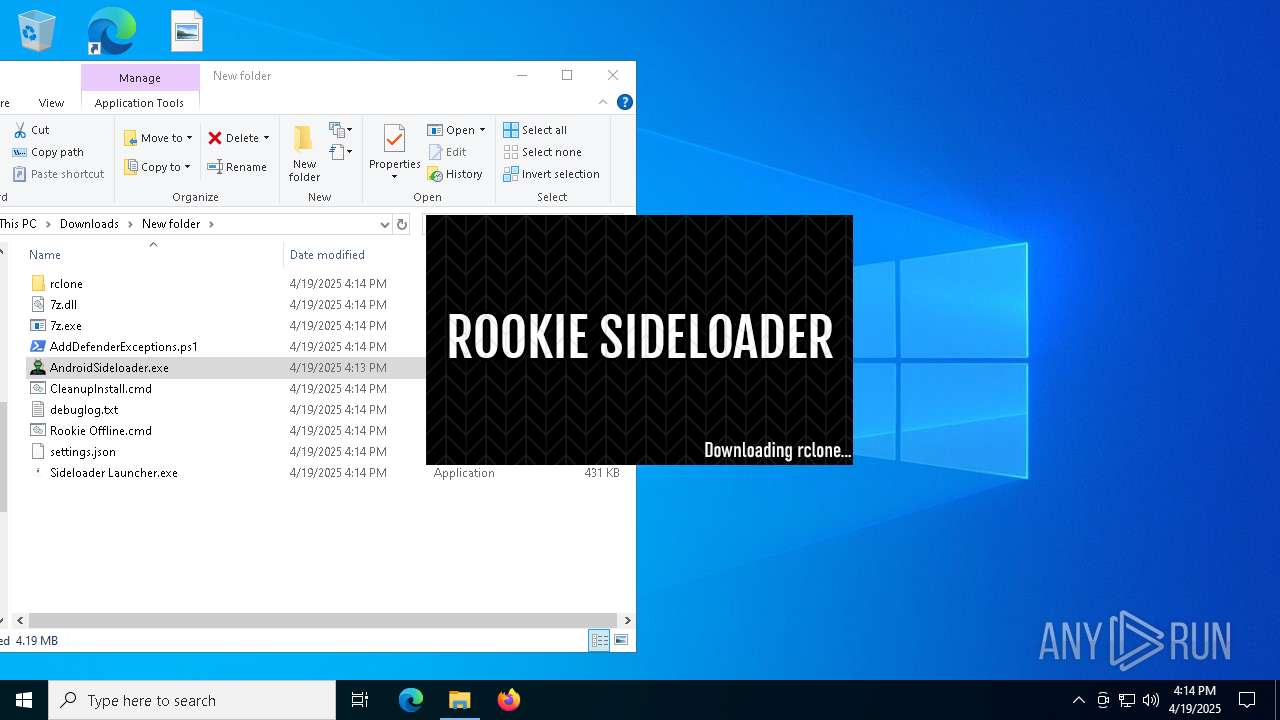The height and width of the screenshot is (720, 1280).
Task: Switch to large icons view layout
Action: pyautogui.click(x=621, y=640)
